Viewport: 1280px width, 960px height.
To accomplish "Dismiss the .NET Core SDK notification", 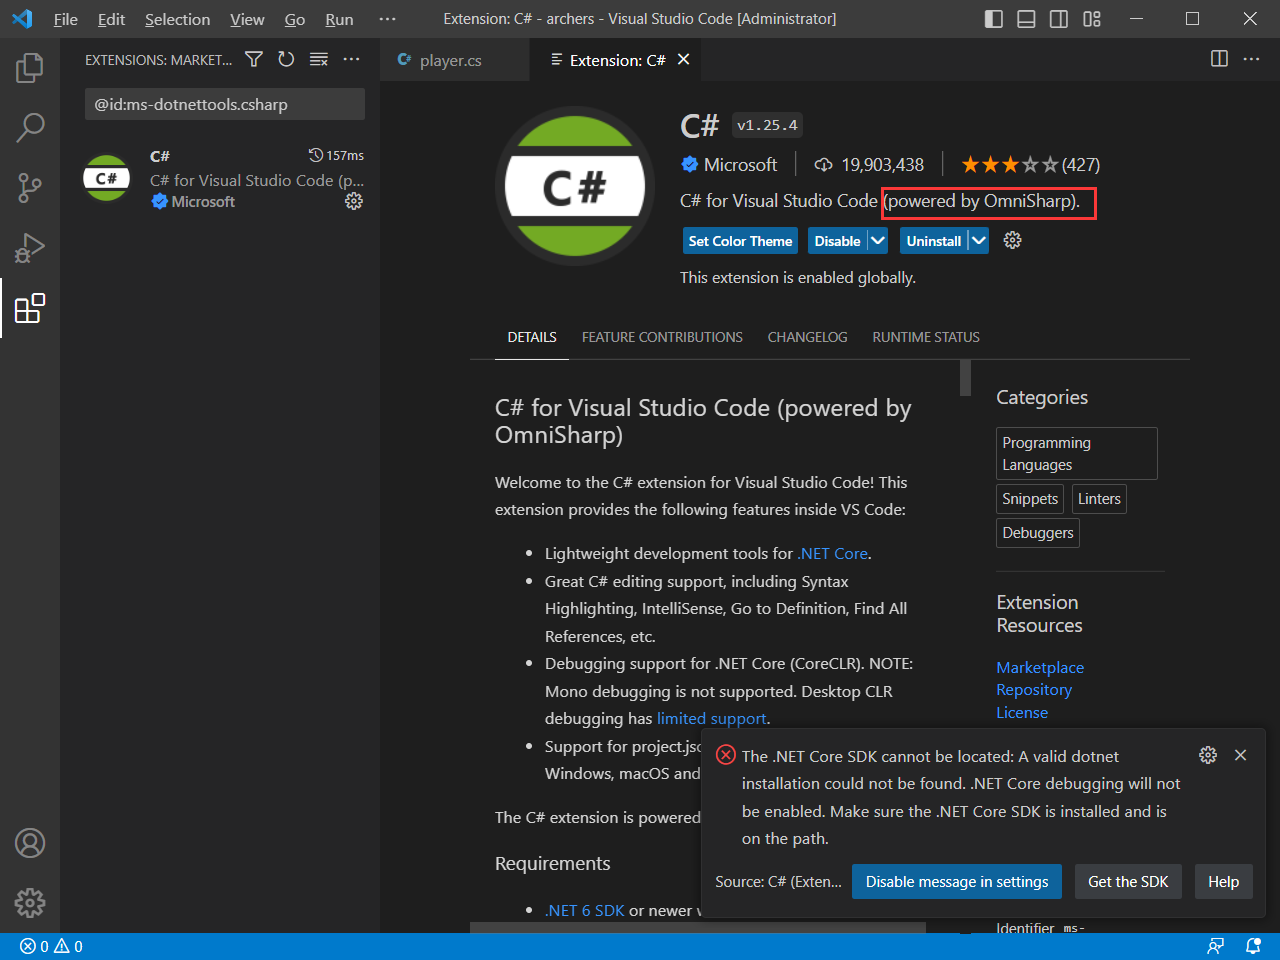I will [x=1240, y=755].
